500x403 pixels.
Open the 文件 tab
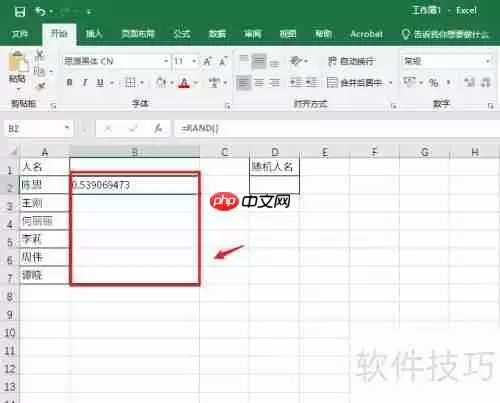[19, 34]
